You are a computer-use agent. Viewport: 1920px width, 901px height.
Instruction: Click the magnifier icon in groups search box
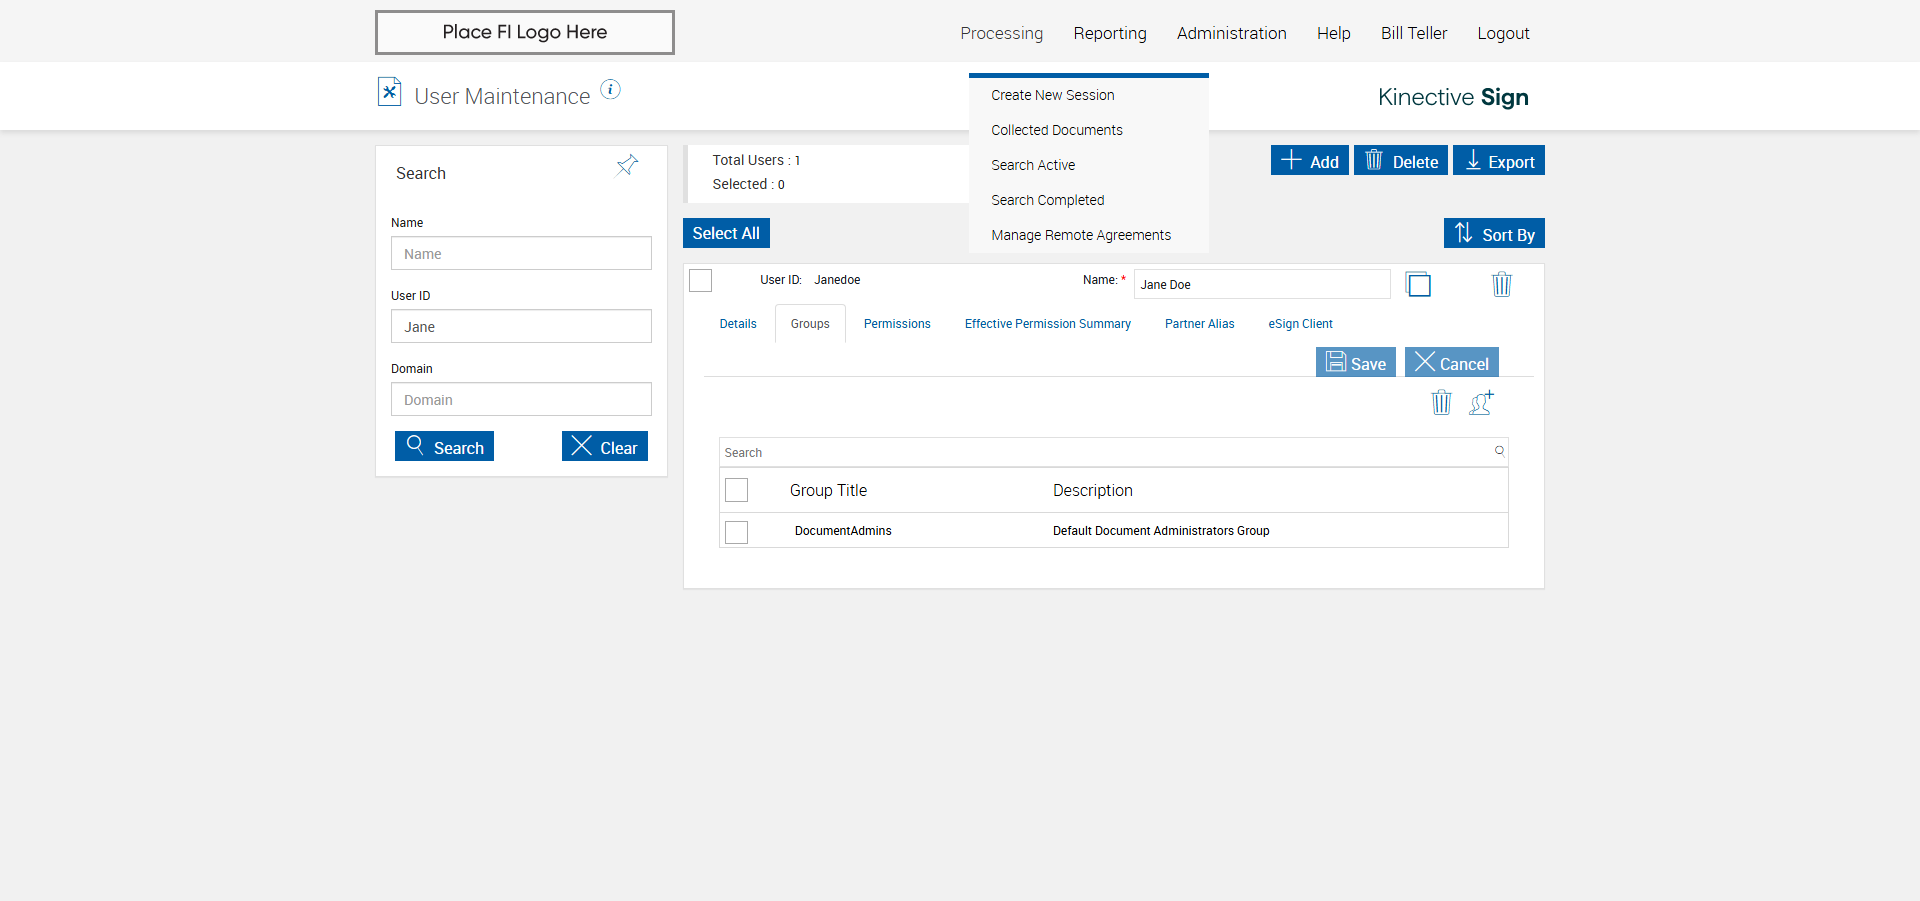click(1499, 451)
